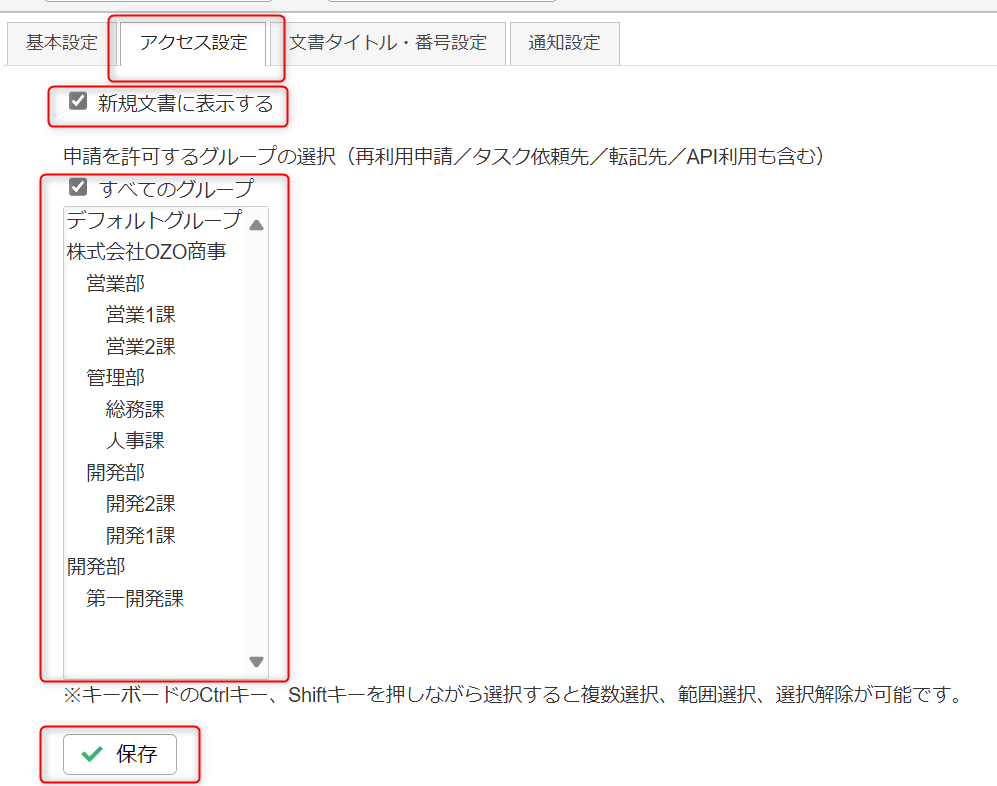Uncheck the すべてのグループ checkbox
This screenshot has width=997, height=786.
(78, 187)
